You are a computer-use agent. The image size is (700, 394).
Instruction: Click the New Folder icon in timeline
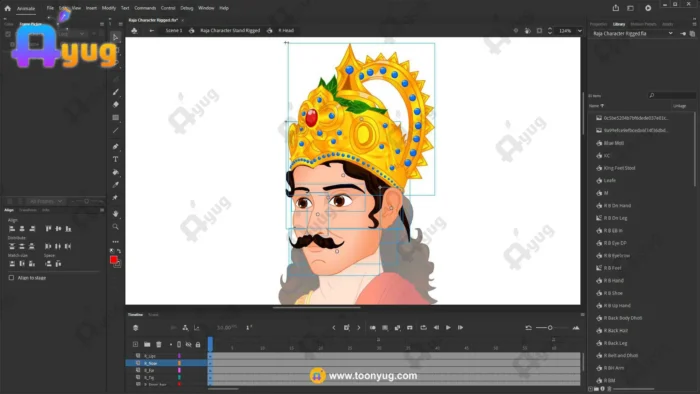(x=147, y=344)
